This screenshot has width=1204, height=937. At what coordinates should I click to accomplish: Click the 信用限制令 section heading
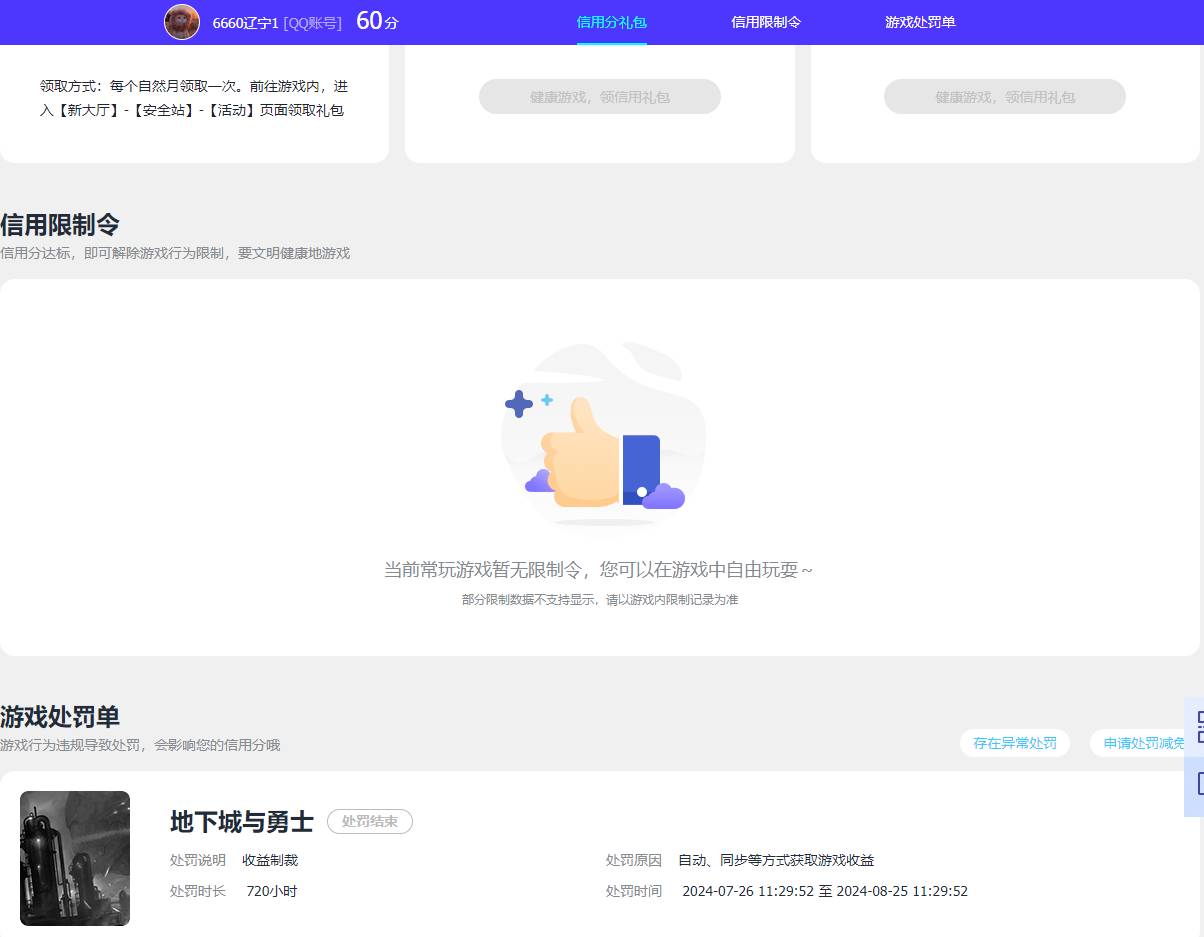click(60, 224)
